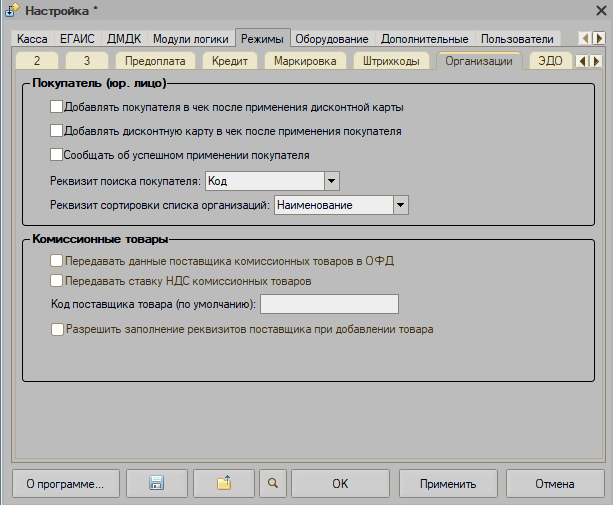
Task: Click the 'О программе...' button
Action: pyautogui.click(x=65, y=484)
